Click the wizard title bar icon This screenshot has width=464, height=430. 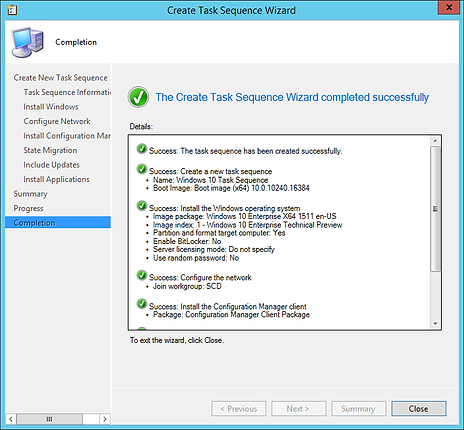(x=12, y=10)
